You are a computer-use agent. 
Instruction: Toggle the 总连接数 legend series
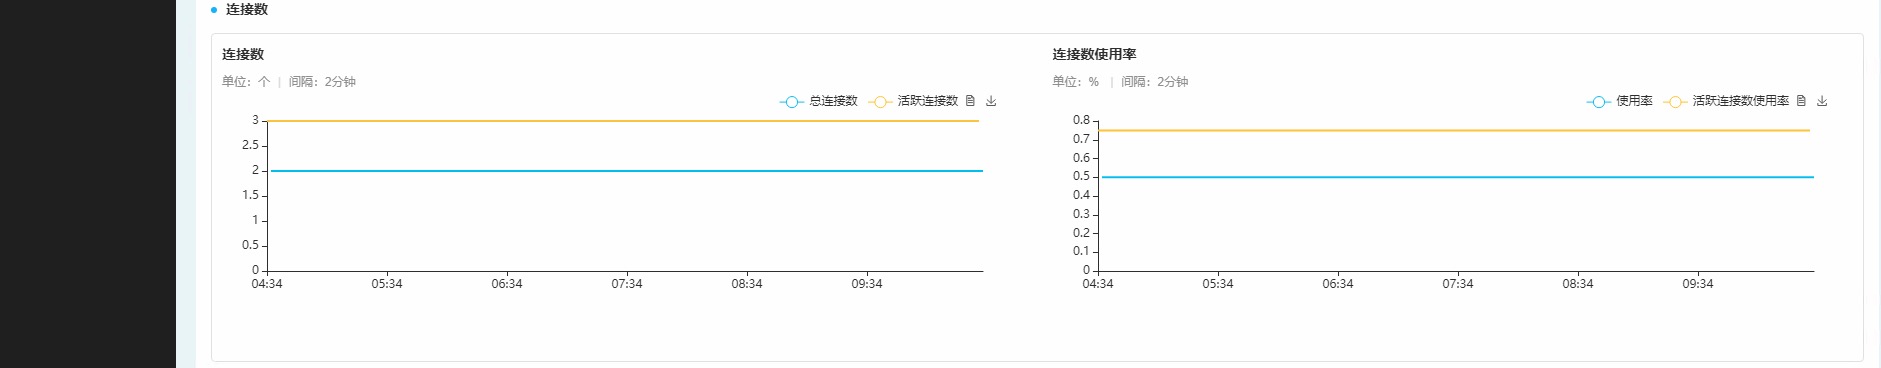click(819, 101)
